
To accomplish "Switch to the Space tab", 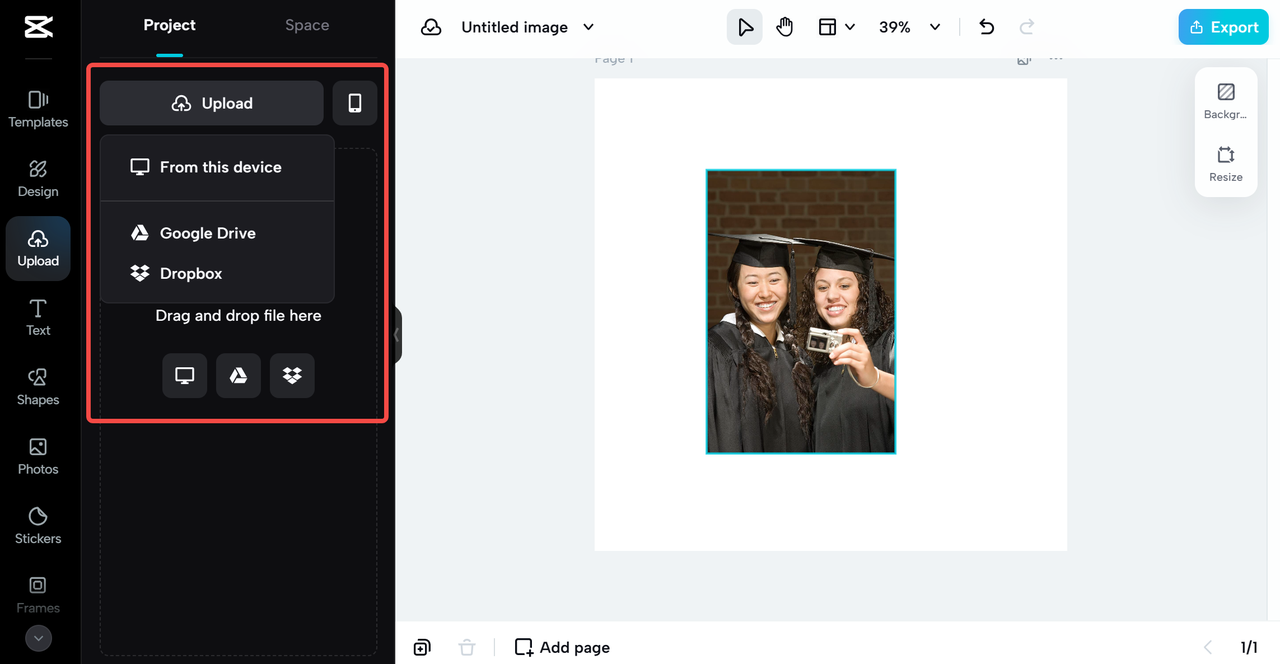I will coord(306,25).
